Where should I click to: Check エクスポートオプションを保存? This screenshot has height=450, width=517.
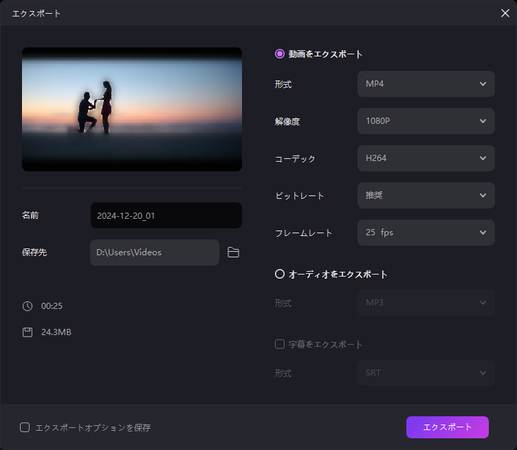pyautogui.click(x=25, y=427)
